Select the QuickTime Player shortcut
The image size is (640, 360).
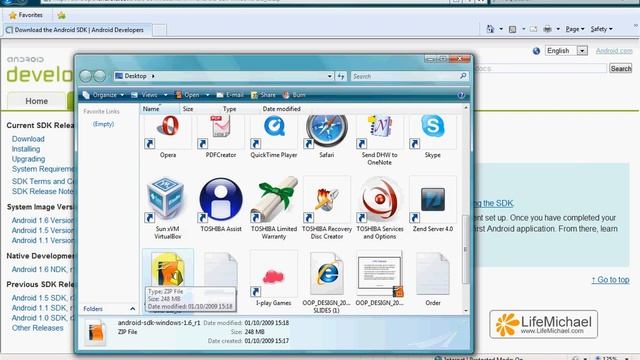click(274, 131)
